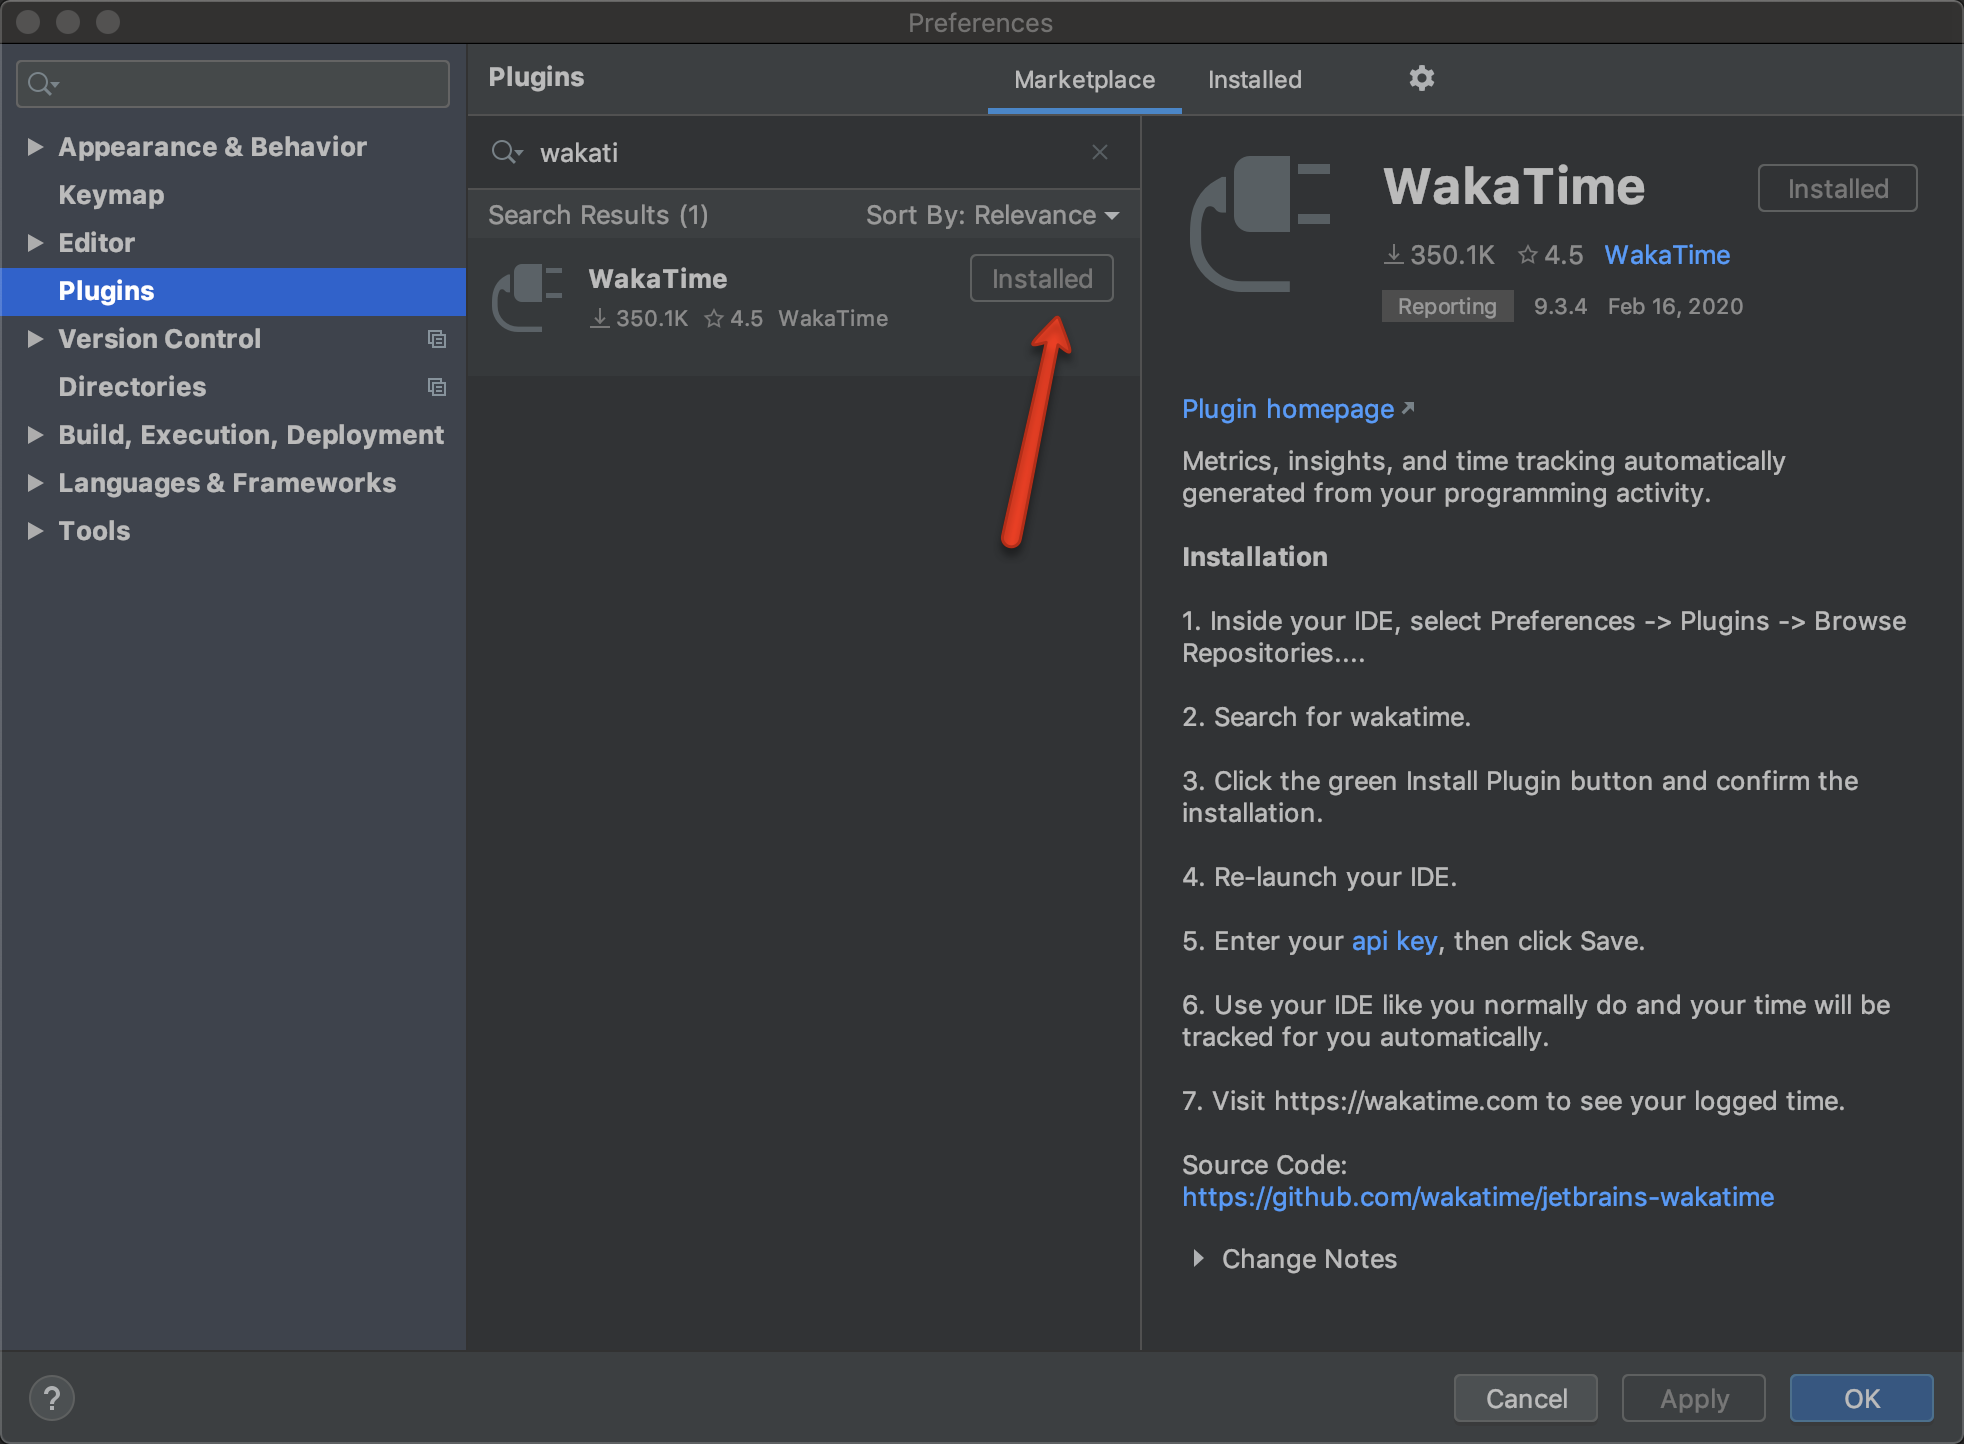Click the magnifier icon in plugins search bar

pos(506,152)
